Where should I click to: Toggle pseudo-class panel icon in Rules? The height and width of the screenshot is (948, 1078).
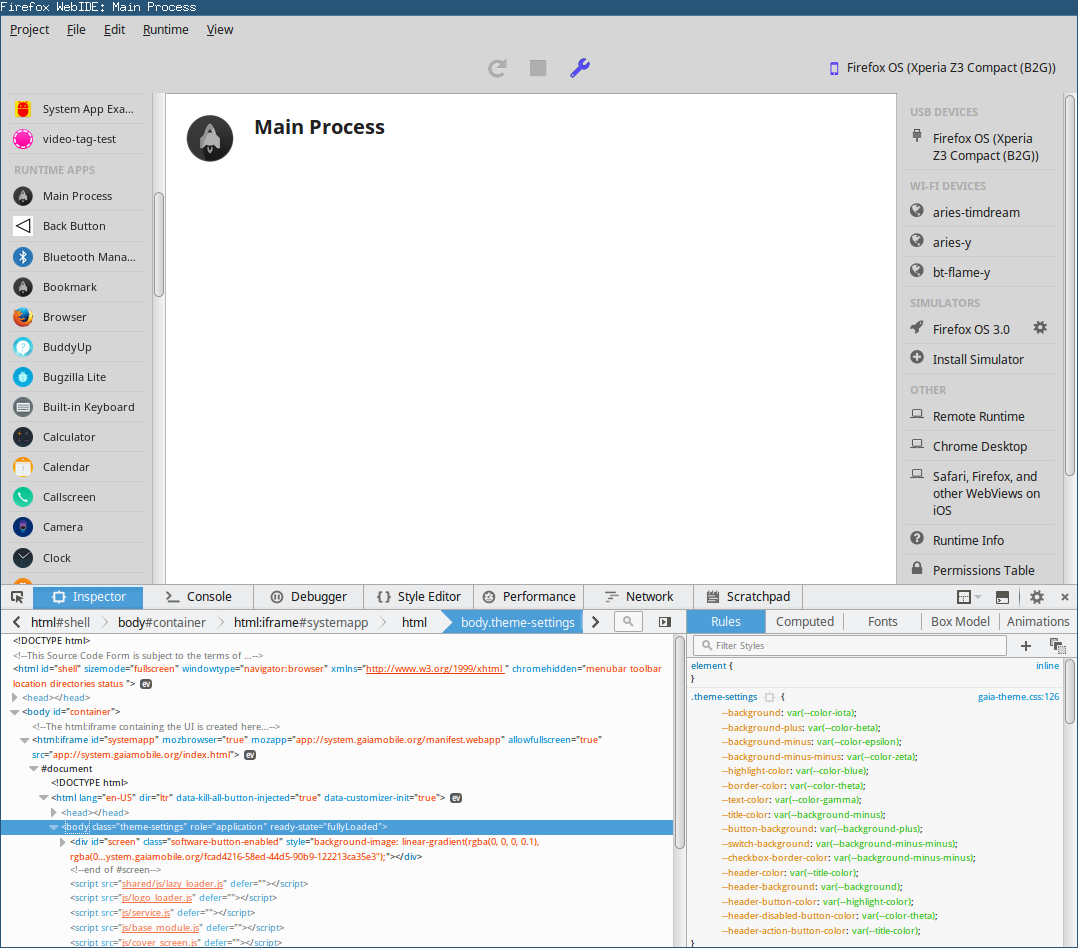(1057, 646)
